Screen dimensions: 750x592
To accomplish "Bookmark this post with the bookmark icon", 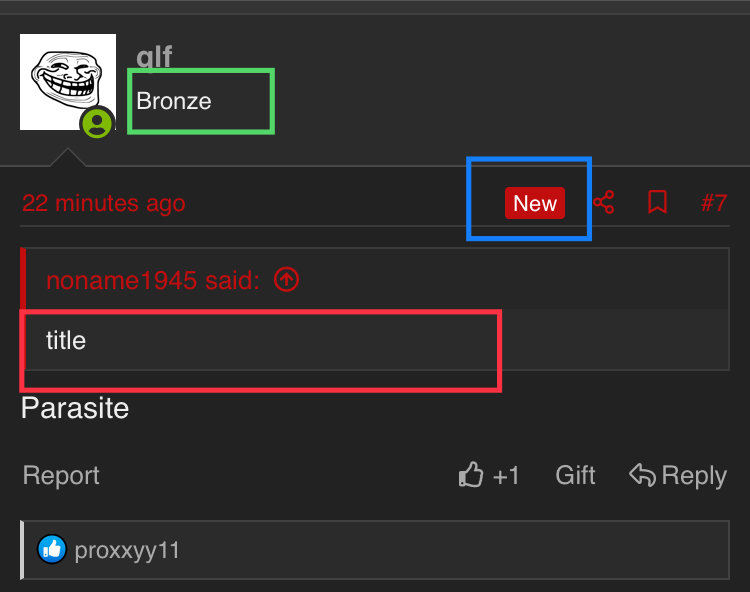I will pos(657,202).
